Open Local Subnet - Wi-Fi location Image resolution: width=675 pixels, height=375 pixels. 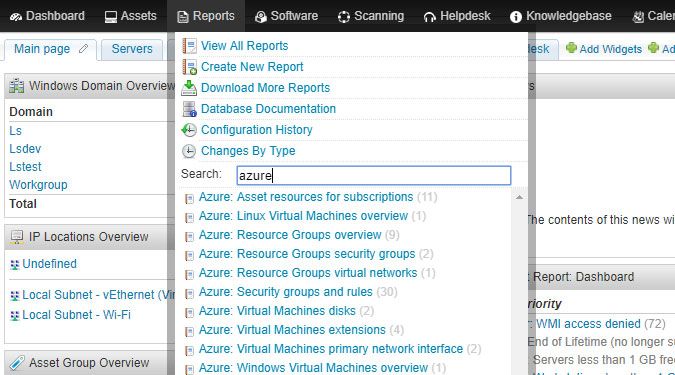[x=76, y=315]
